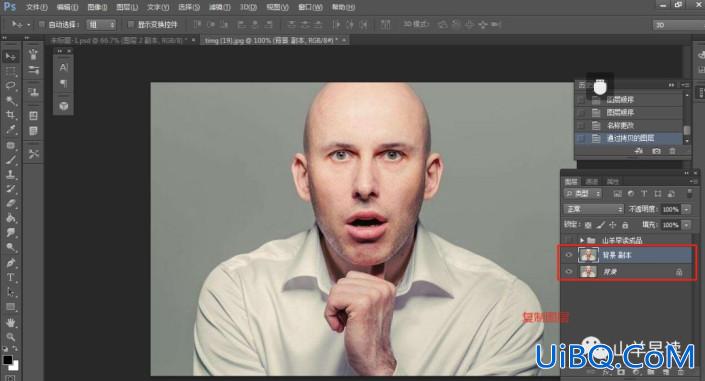Select the Healing Brush tool
This screenshot has width=705, height=381.
click(x=10, y=145)
